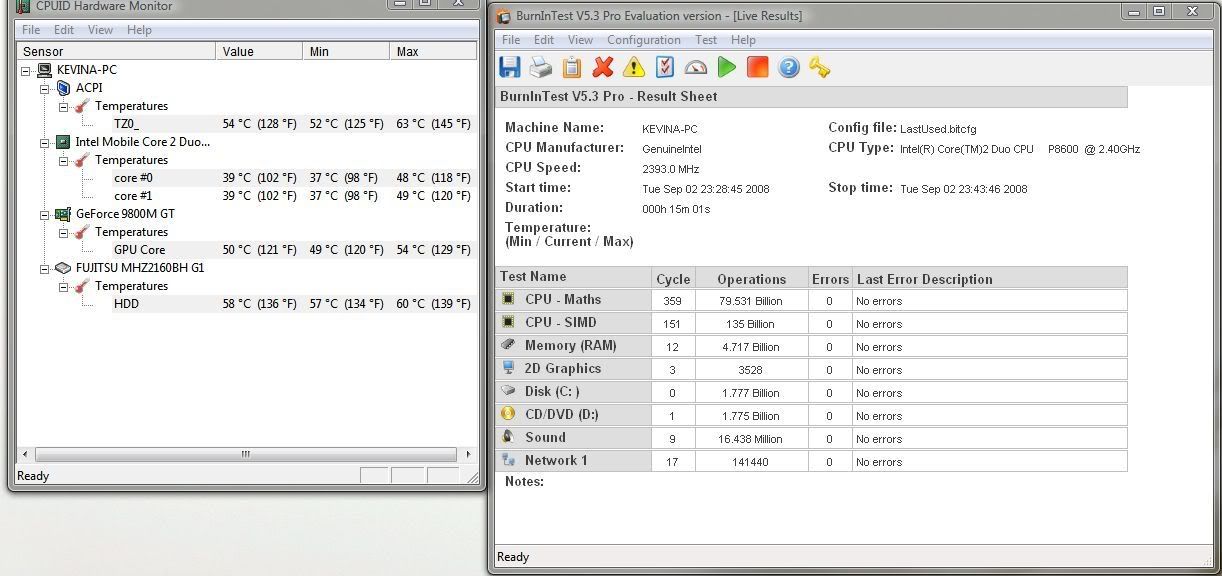Image resolution: width=1222 pixels, height=576 pixels.
Task: Select the CPU - SIMD test row
Action: (811, 323)
